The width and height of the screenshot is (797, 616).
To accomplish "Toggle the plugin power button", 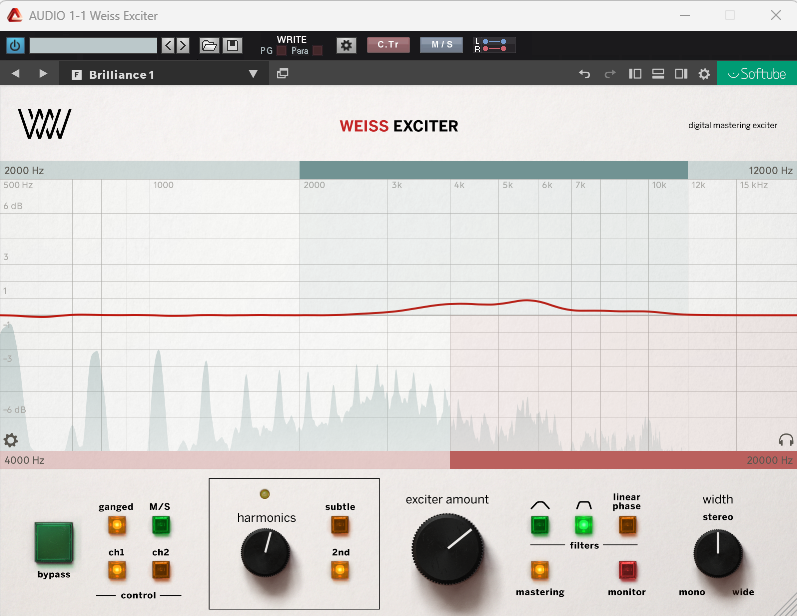I will [x=15, y=45].
